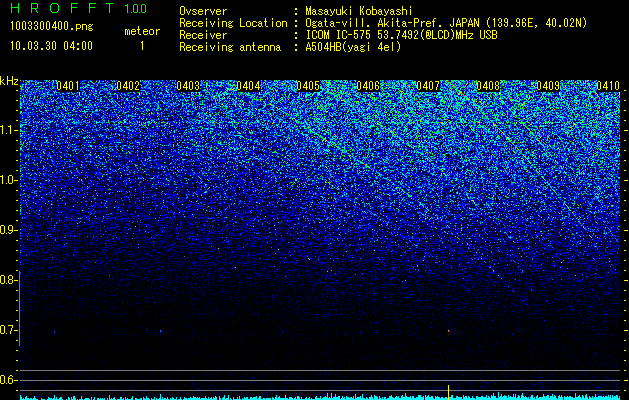Click the 0.9 kHz axis label
This screenshot has height=400, width=629.
coord(8,230)
